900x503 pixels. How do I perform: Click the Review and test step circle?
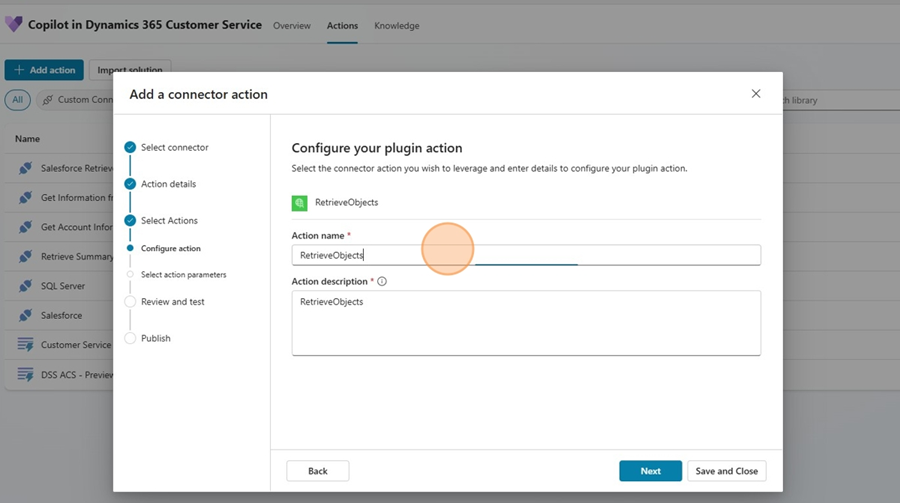pos(130,301)
